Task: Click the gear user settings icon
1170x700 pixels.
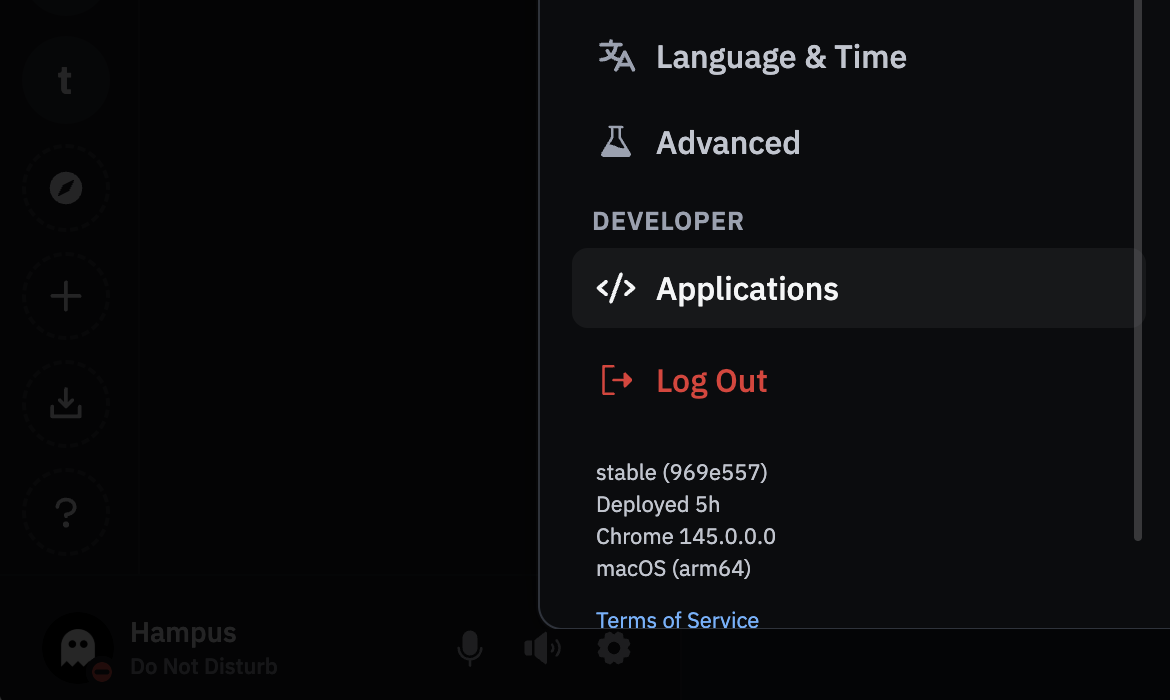Action: pos(613,649)
